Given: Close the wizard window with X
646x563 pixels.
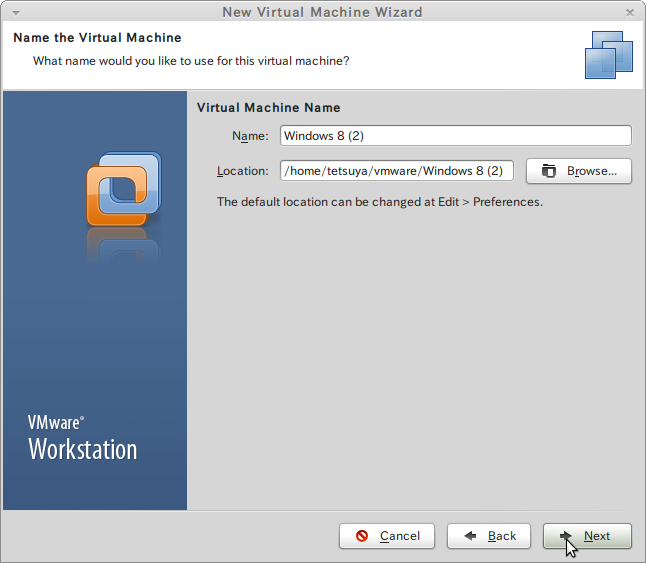Looking at the screenshot, I should point(630,13).
